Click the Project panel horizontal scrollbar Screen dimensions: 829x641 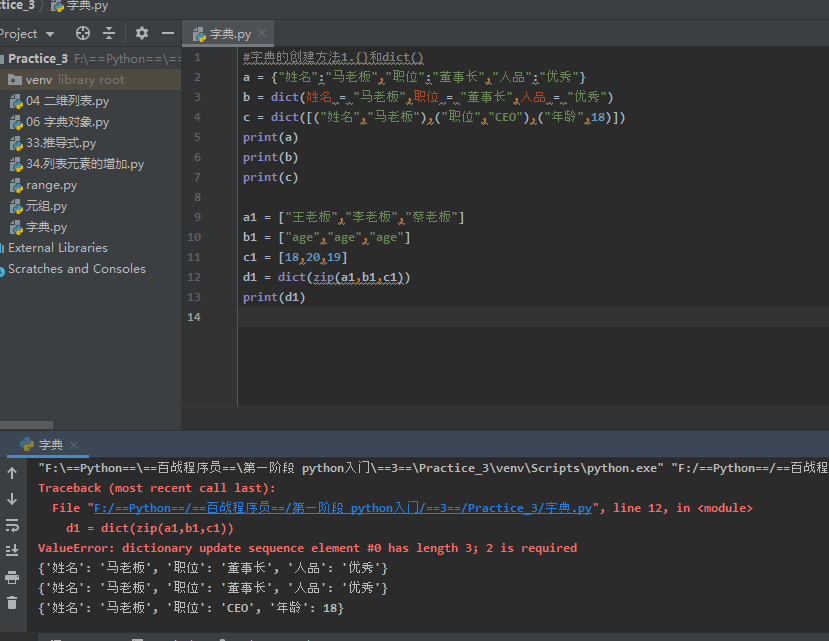[26, 425]
